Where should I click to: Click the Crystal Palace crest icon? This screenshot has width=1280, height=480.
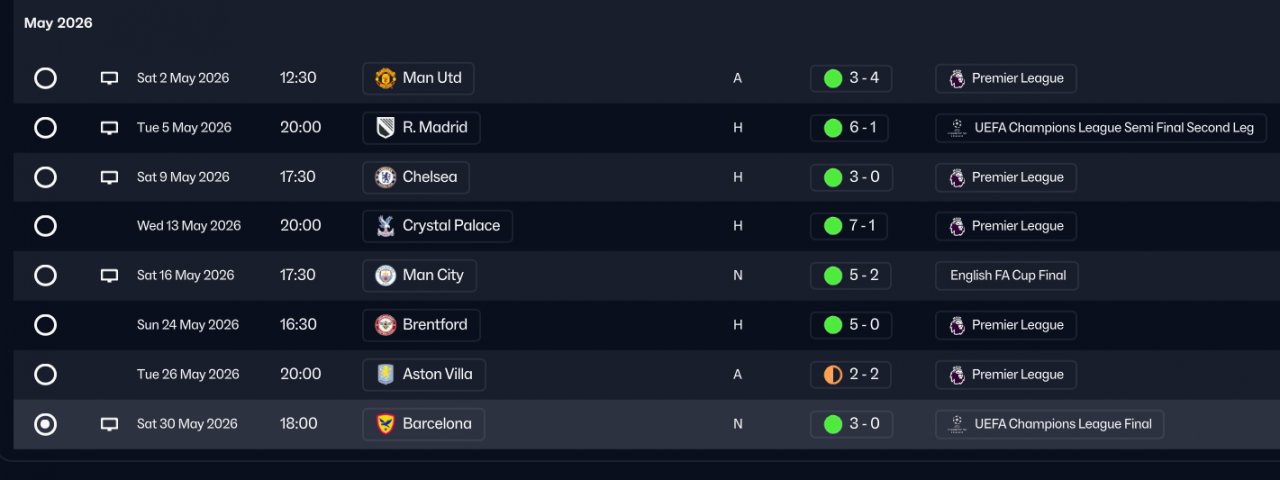[385, 226]
